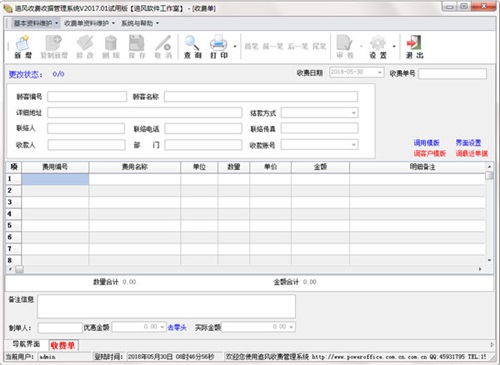
Task: Open the 收费单资料维护 menu
Action: coord(89,23)
